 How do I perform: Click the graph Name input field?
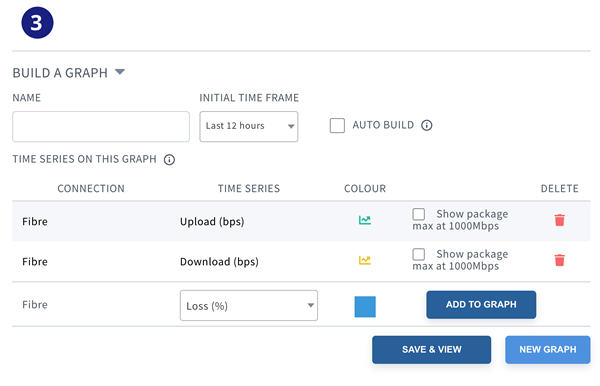(101, 127)
